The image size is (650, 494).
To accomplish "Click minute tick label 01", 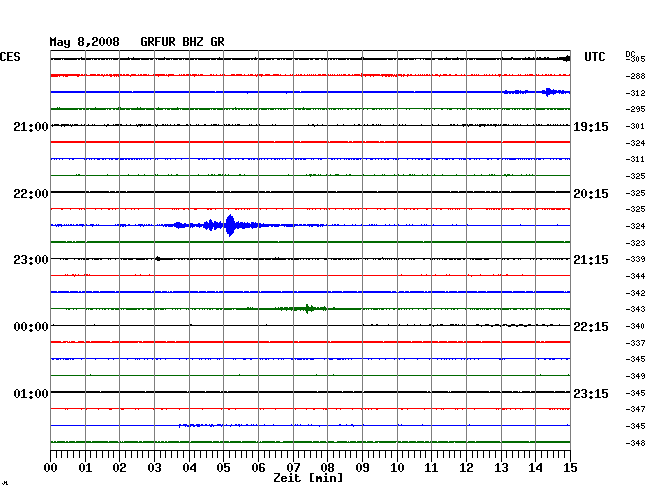I will tap(85, 468).
